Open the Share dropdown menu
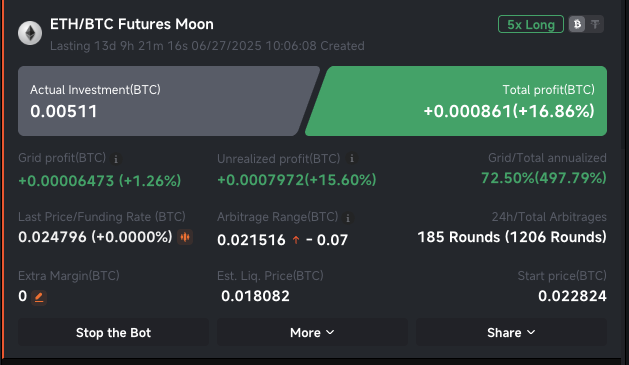629x365 pixels. click(511, 333)
